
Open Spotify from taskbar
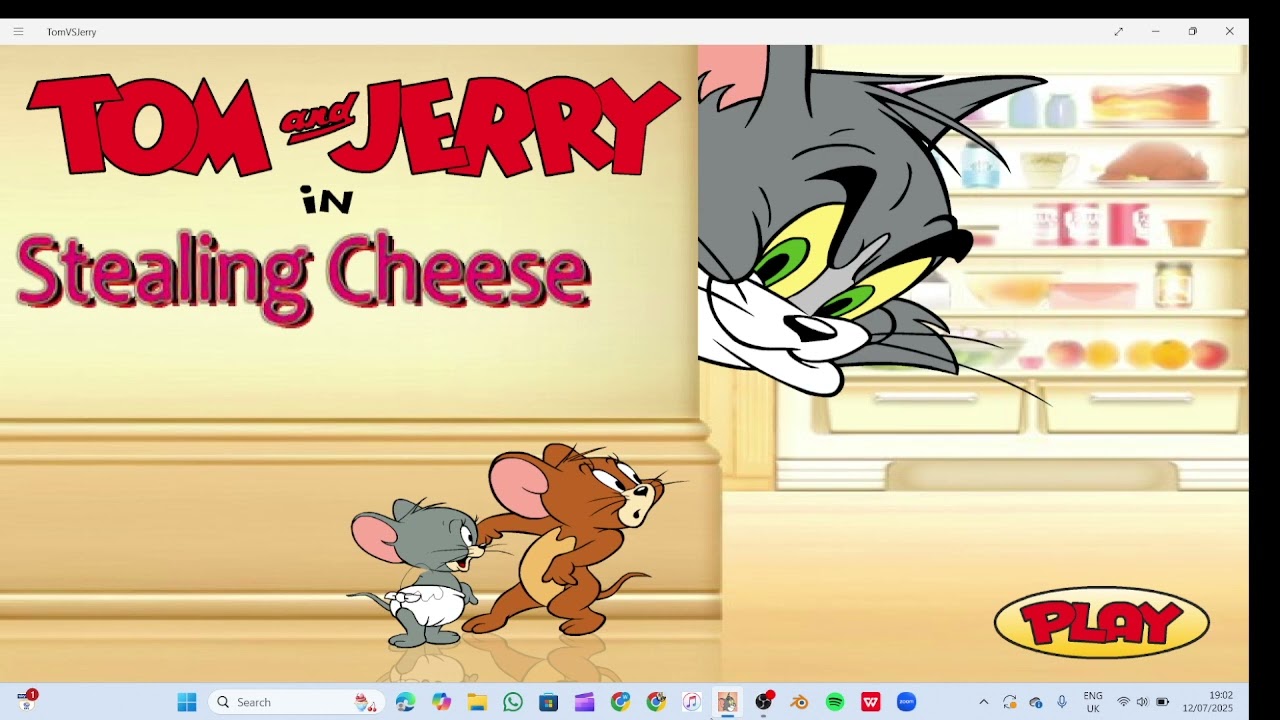click(x=835, y=702)
